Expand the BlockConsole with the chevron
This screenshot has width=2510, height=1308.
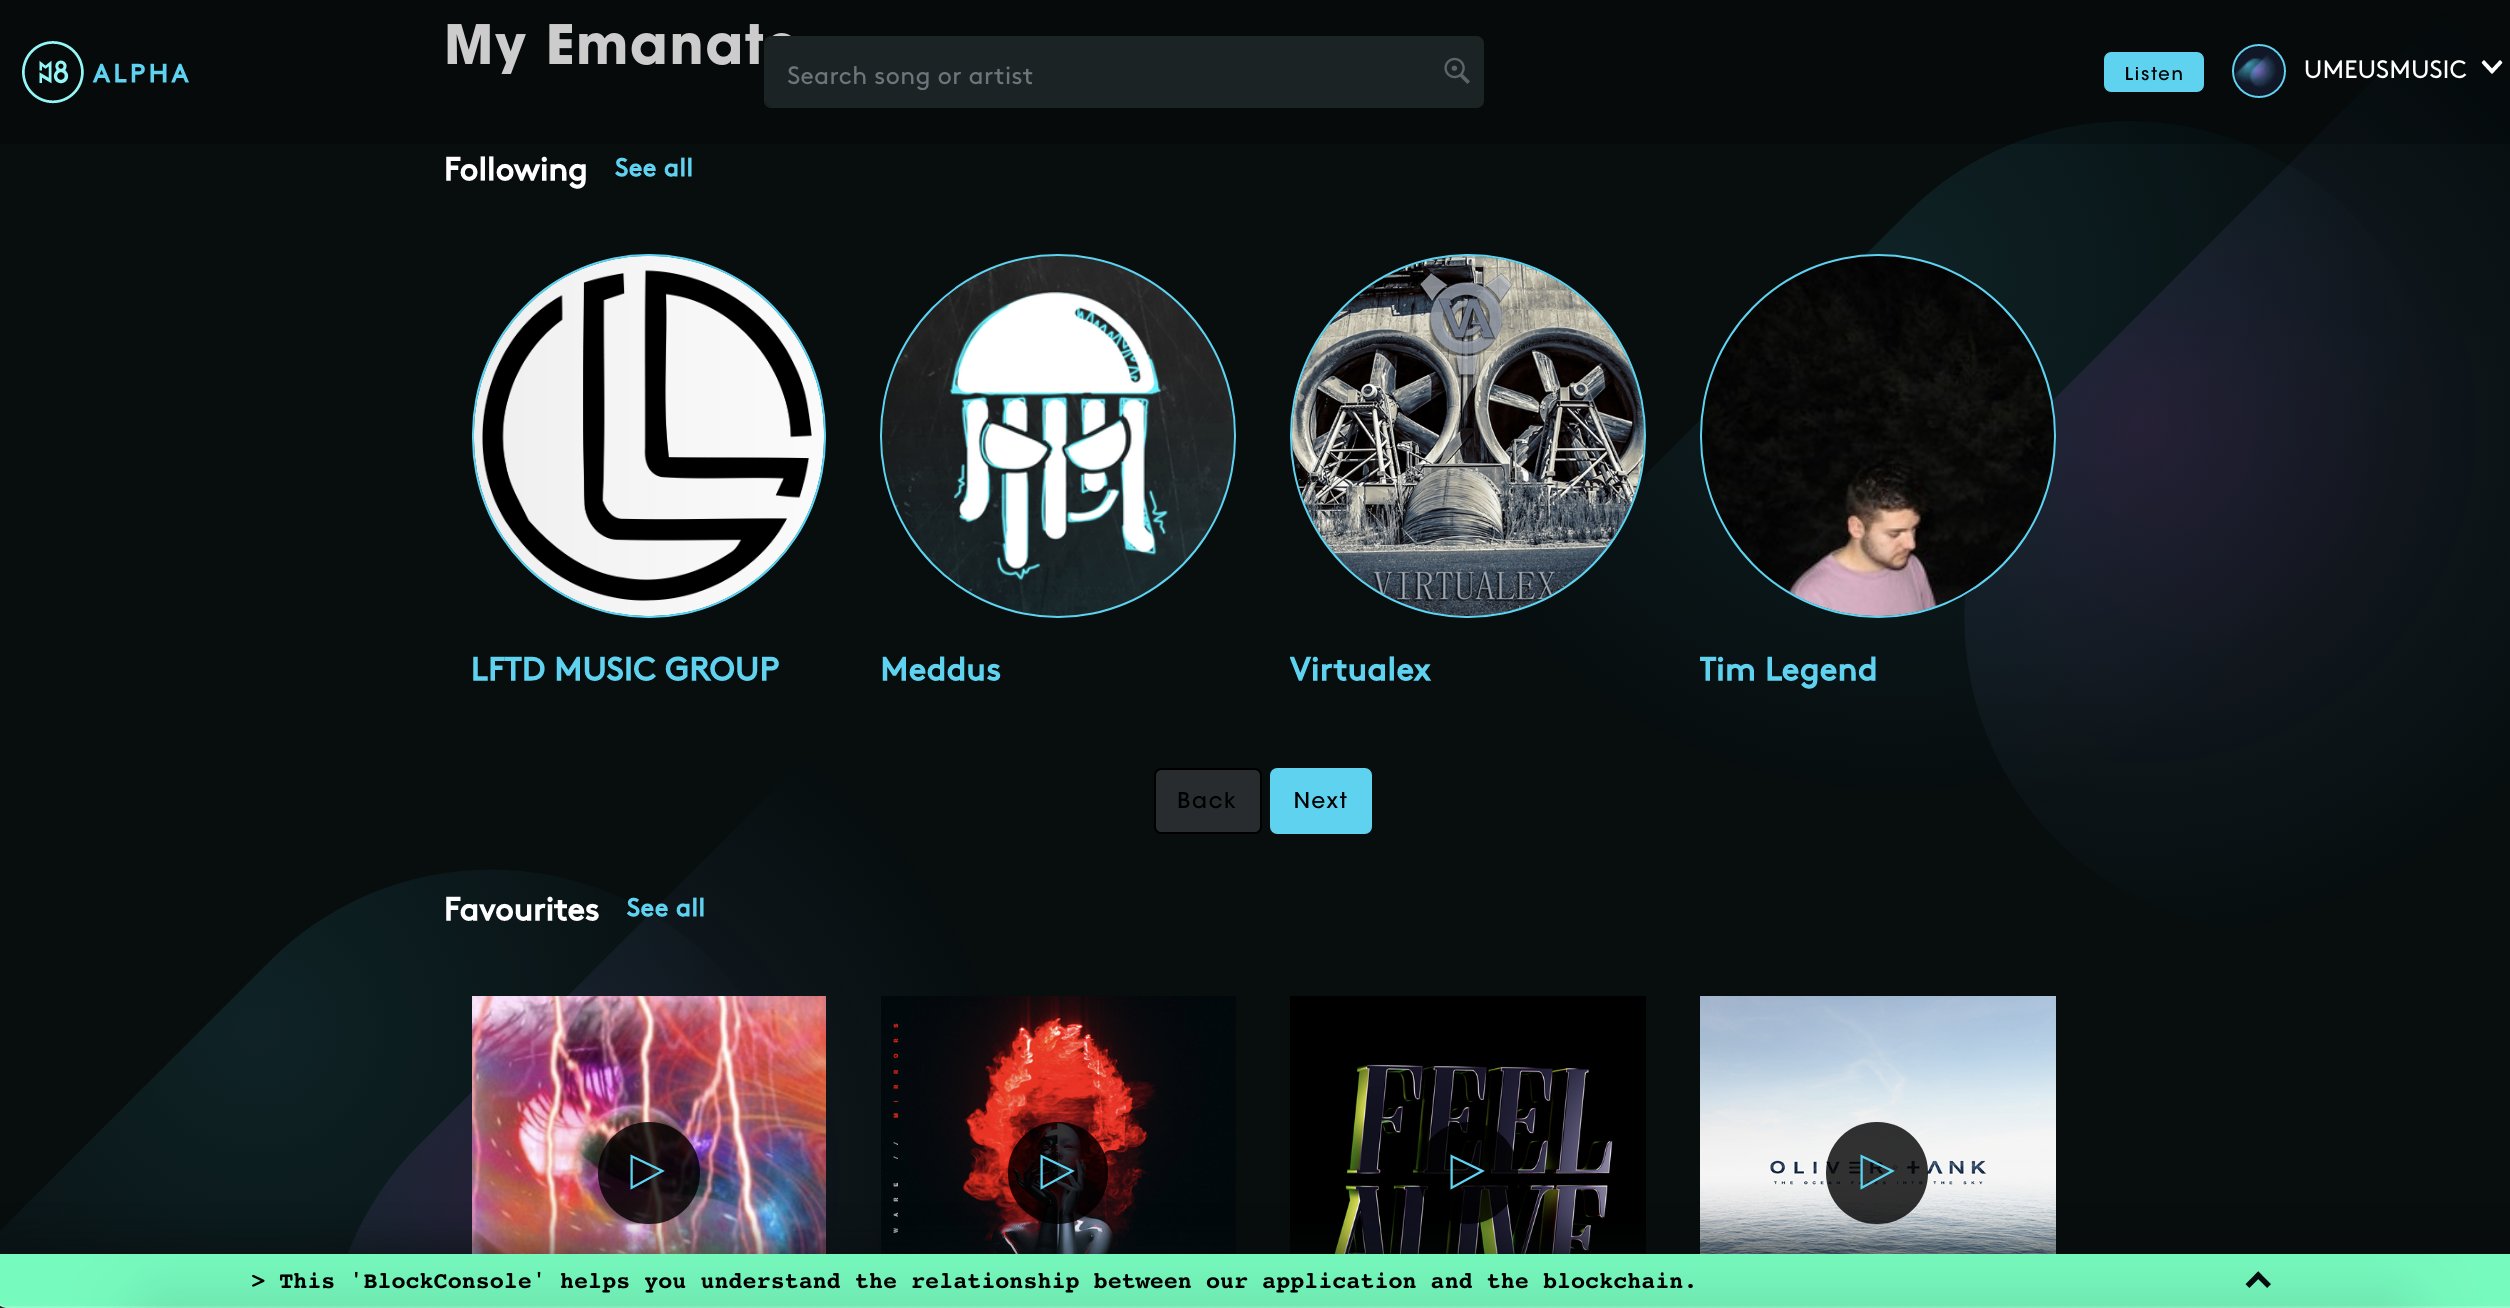[2258, 1280]
